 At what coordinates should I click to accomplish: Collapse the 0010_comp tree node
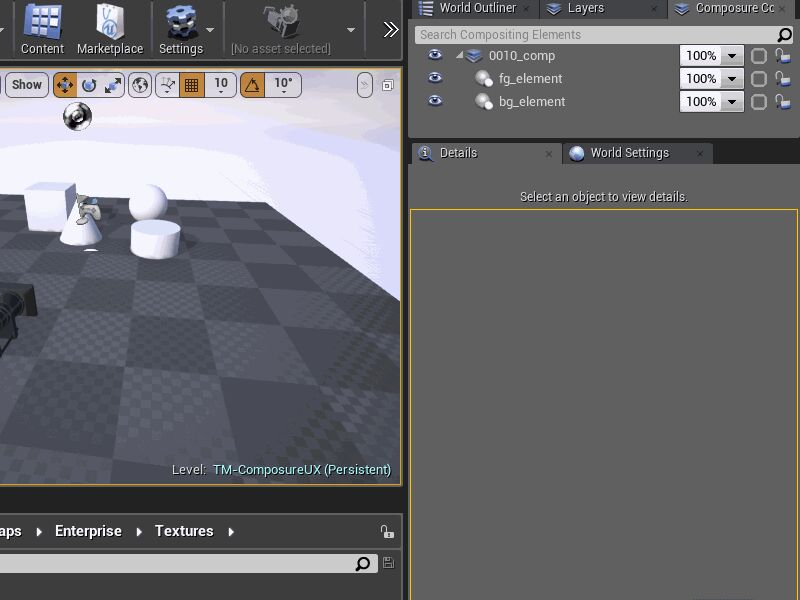(x=459, y=56)
